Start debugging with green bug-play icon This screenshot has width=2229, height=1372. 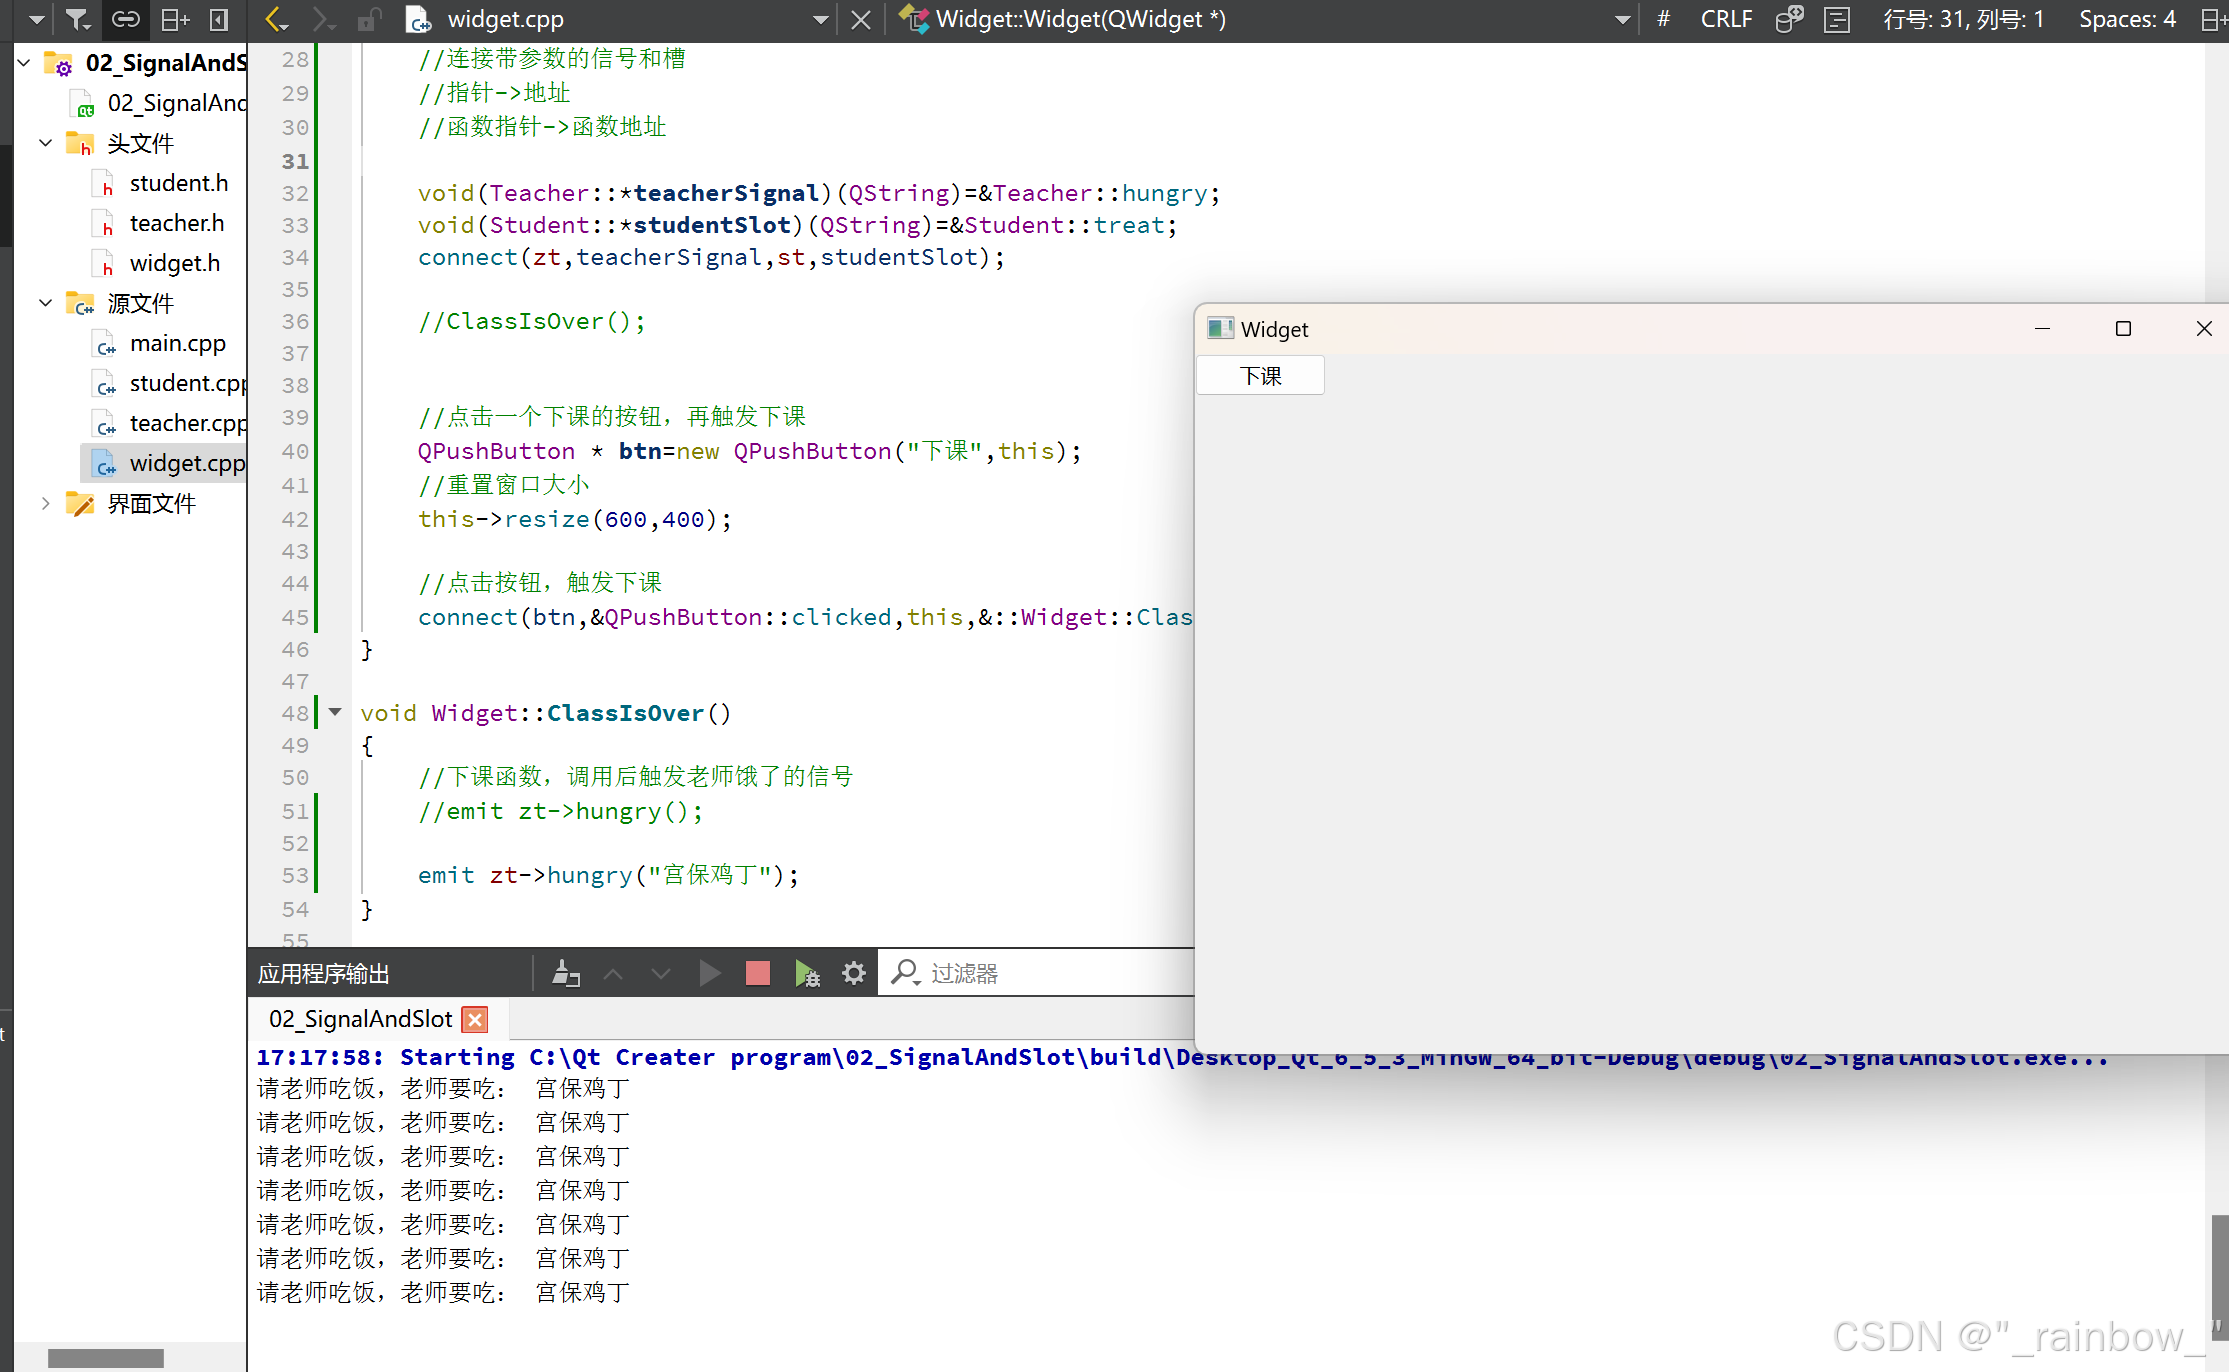coord(806,973)
